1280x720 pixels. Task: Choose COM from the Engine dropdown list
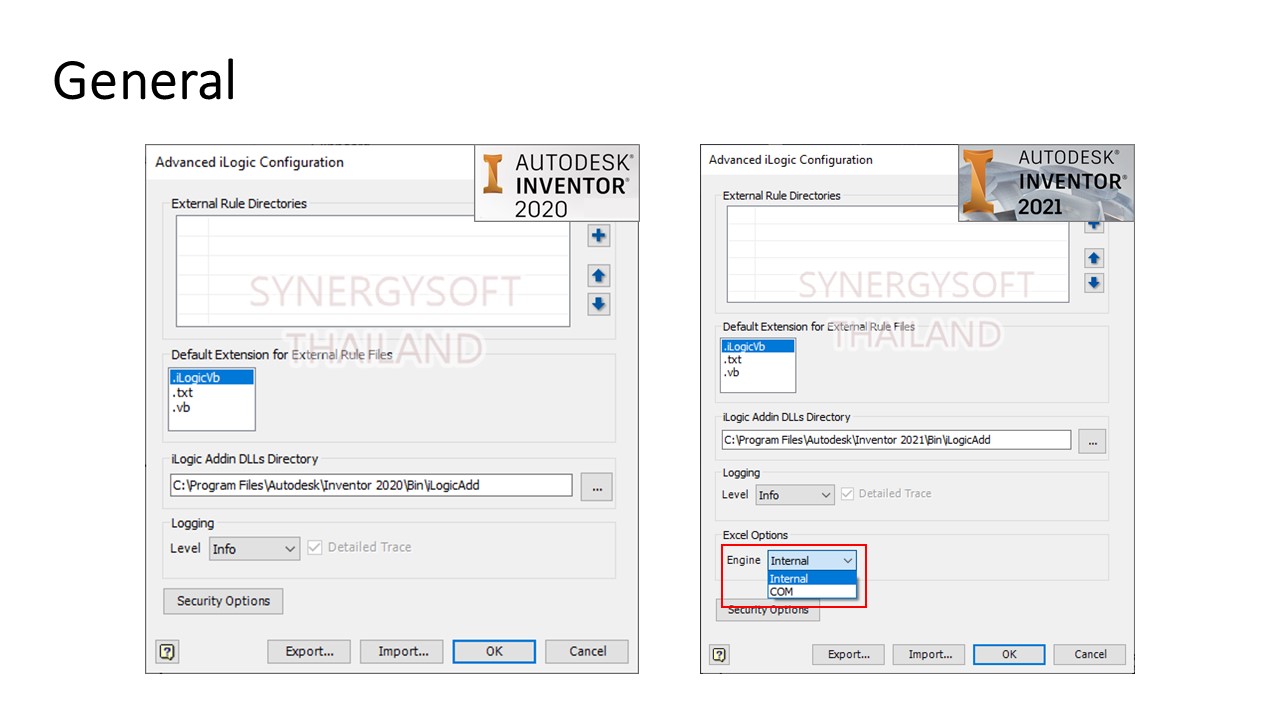pos(782,592)
